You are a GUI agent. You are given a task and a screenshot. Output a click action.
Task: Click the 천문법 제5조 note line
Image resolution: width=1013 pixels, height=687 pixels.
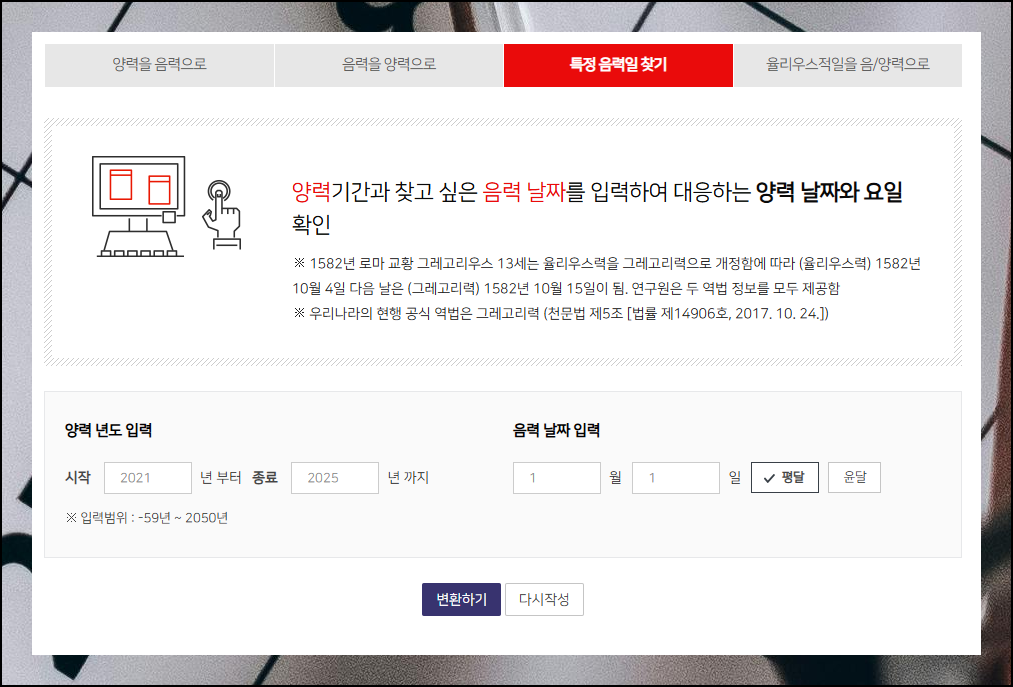coord(561,313)
